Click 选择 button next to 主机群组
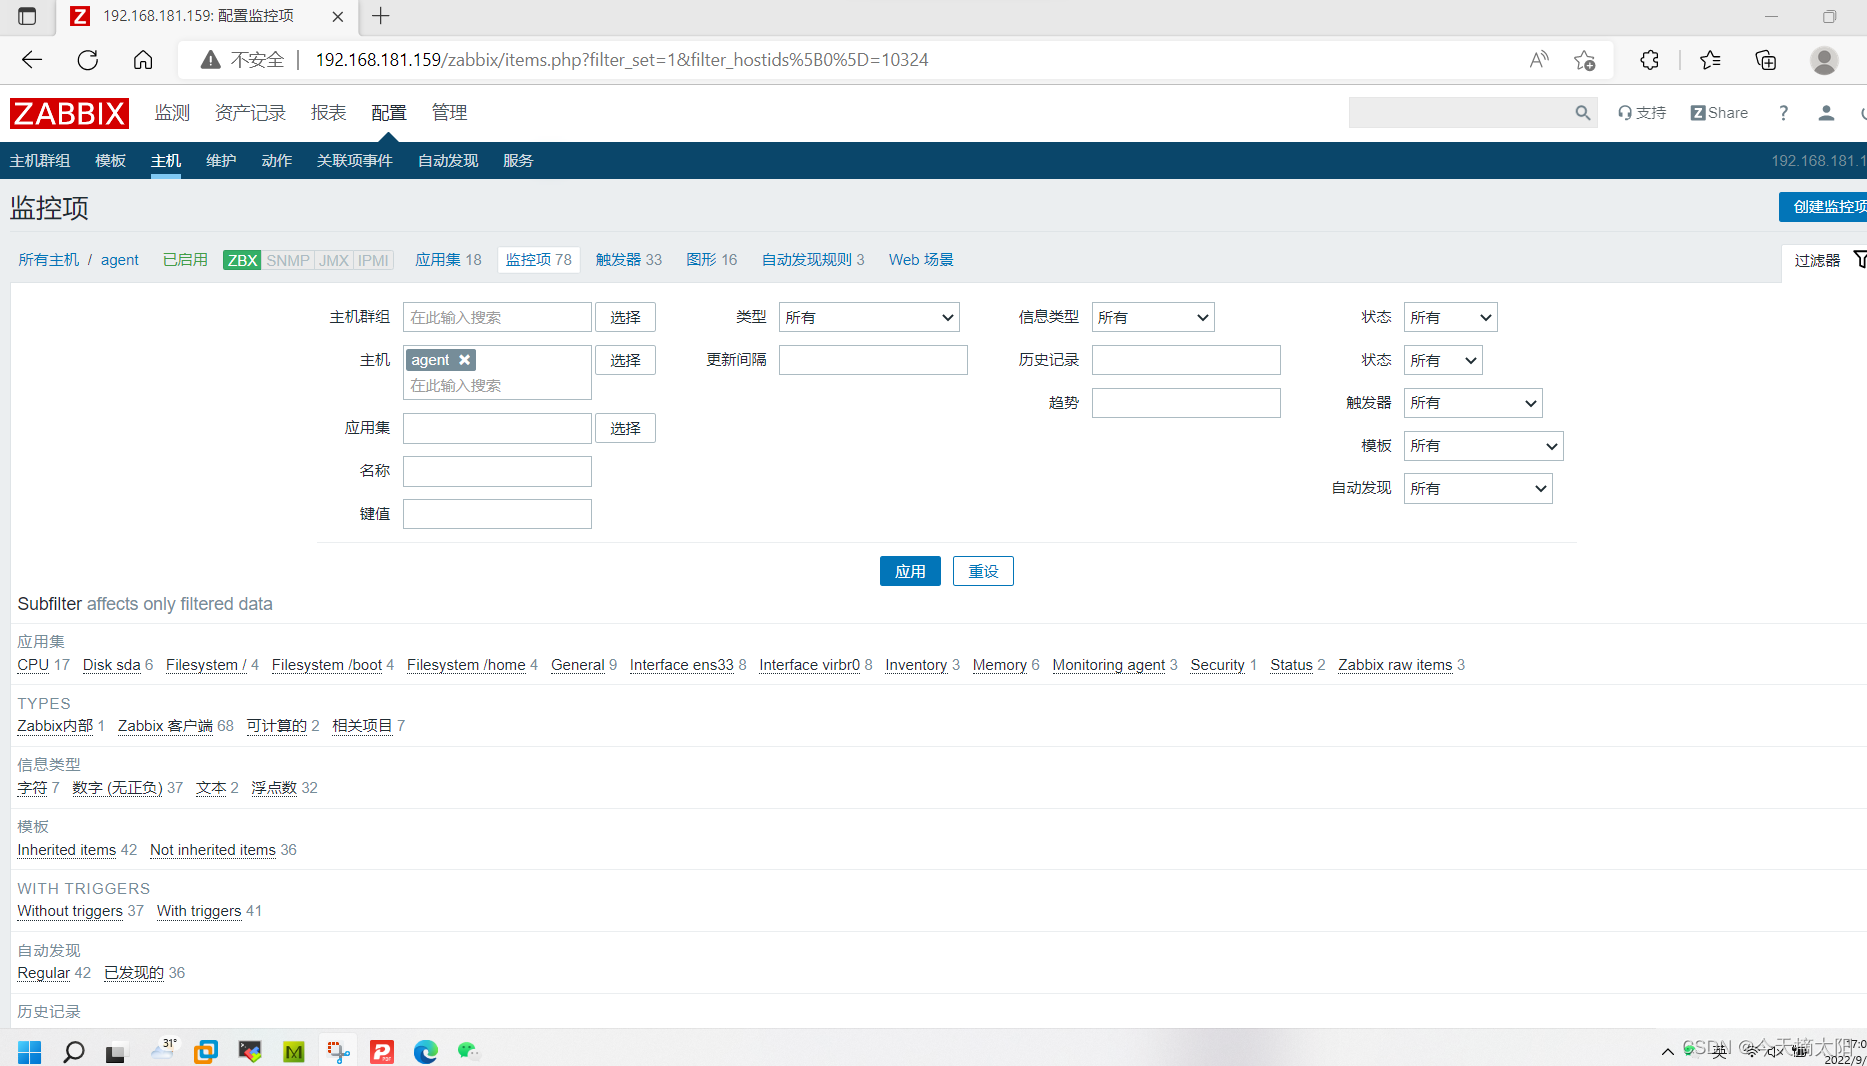The height and width of the screenshot is (1066, 1867). tap(626, 317)
